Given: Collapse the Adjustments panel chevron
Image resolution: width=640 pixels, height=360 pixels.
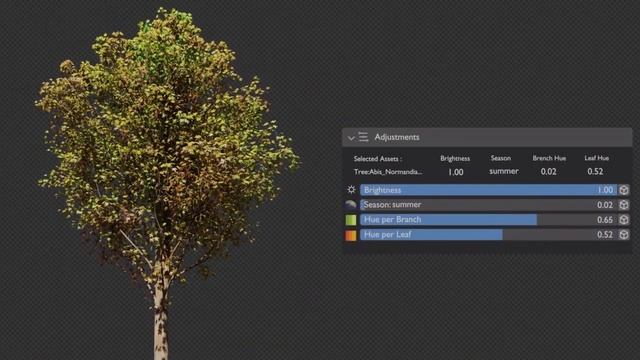Looking at the screenshot, I should (351, 138).
